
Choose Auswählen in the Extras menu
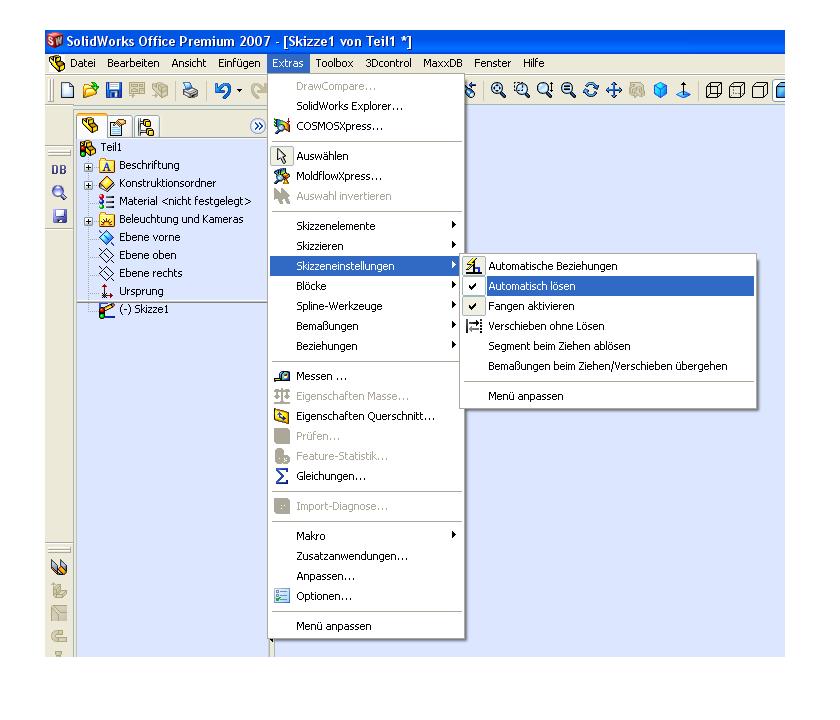coord(366,156)
